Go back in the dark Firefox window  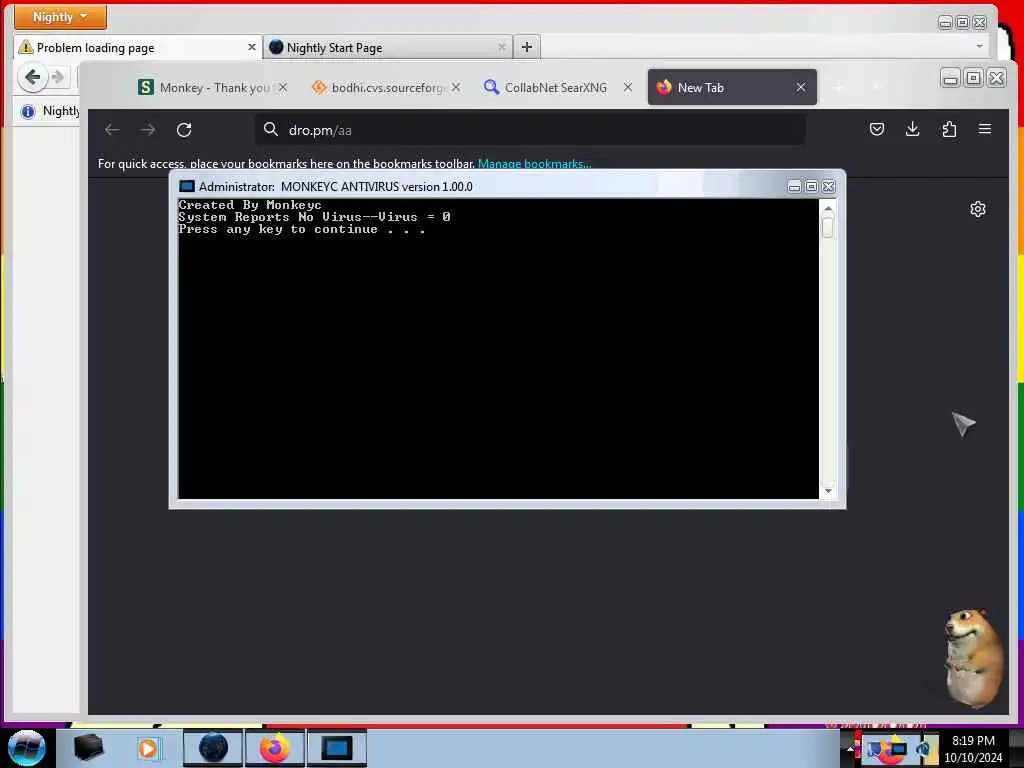coord(112,130)
